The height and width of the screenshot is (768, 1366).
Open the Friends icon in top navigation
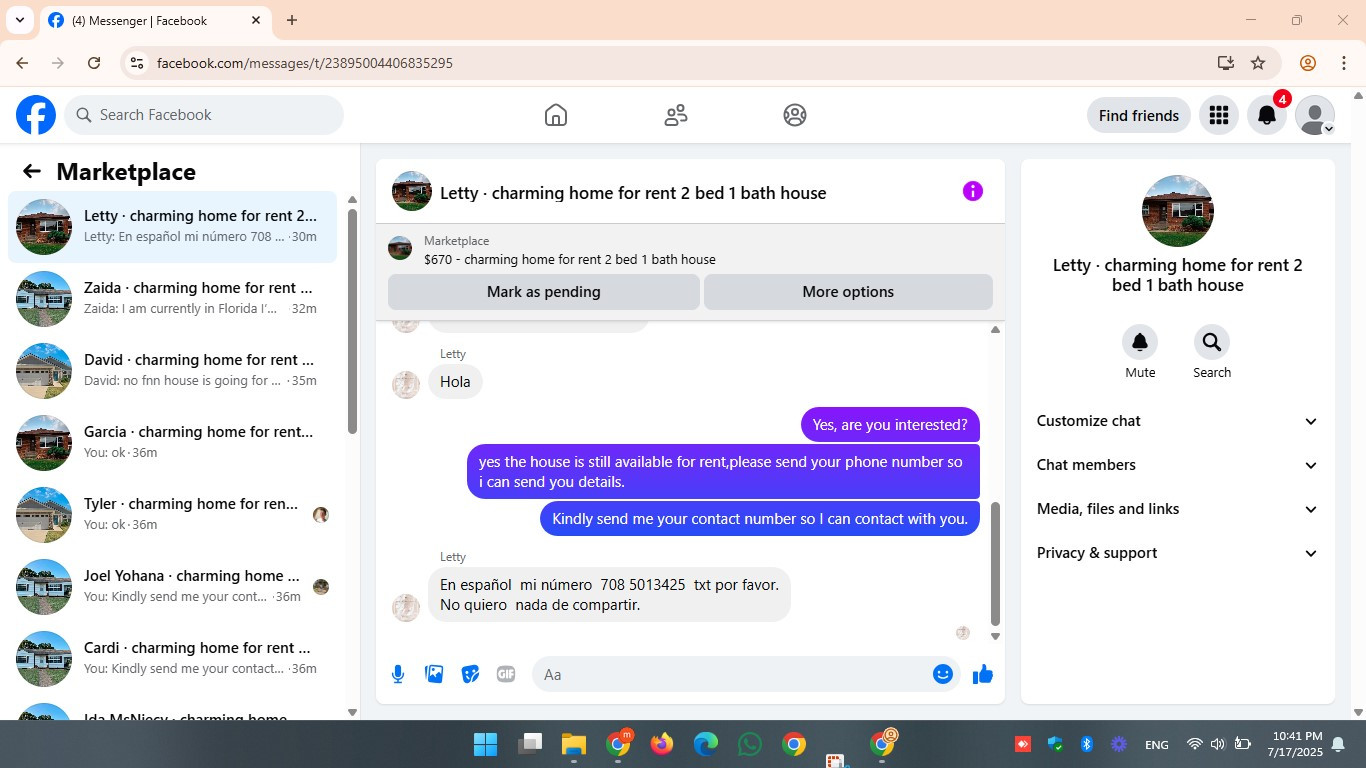676,115
